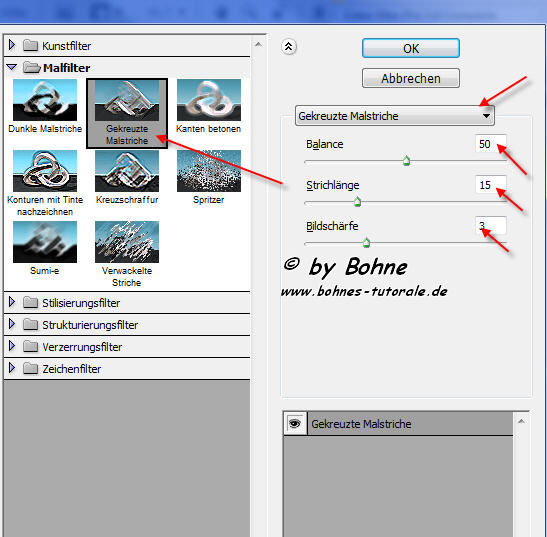The width and height of the screenshot is (547, 537).
Task: Select the Kreuzschraffur filter thumbnail
Action: [127, 171]
